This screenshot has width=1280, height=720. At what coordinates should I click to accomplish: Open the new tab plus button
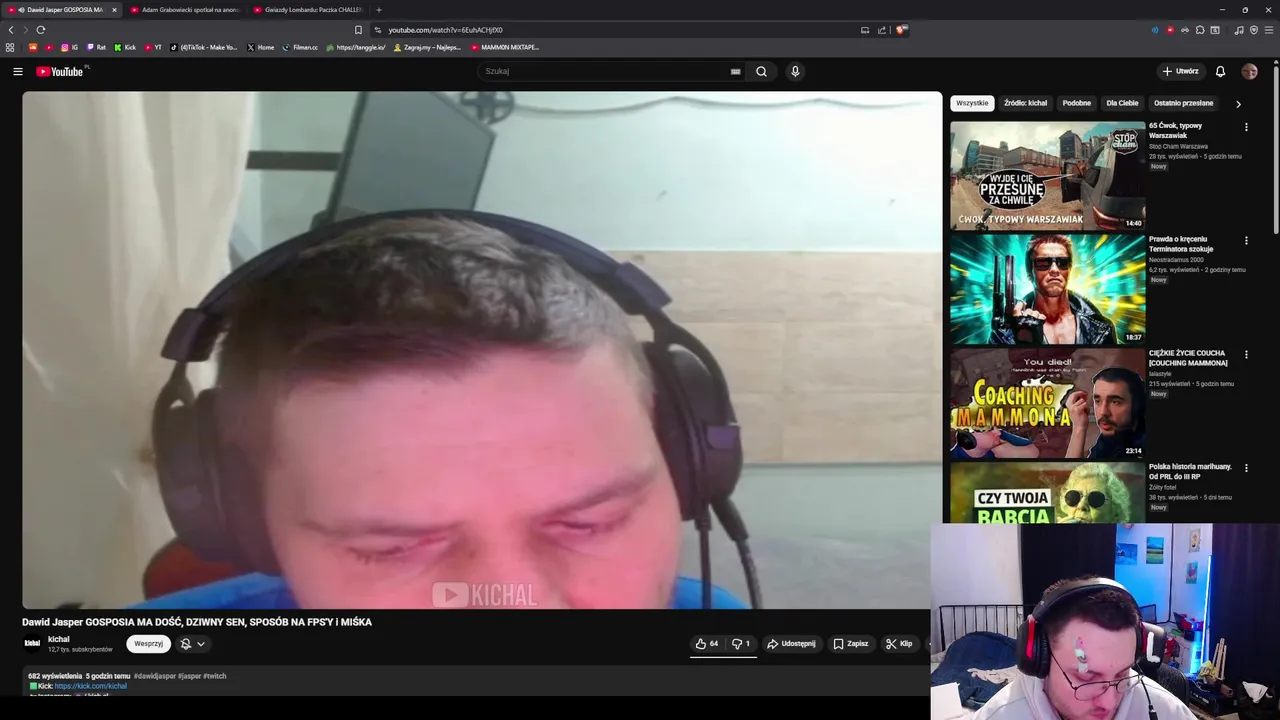pos(378,10)
